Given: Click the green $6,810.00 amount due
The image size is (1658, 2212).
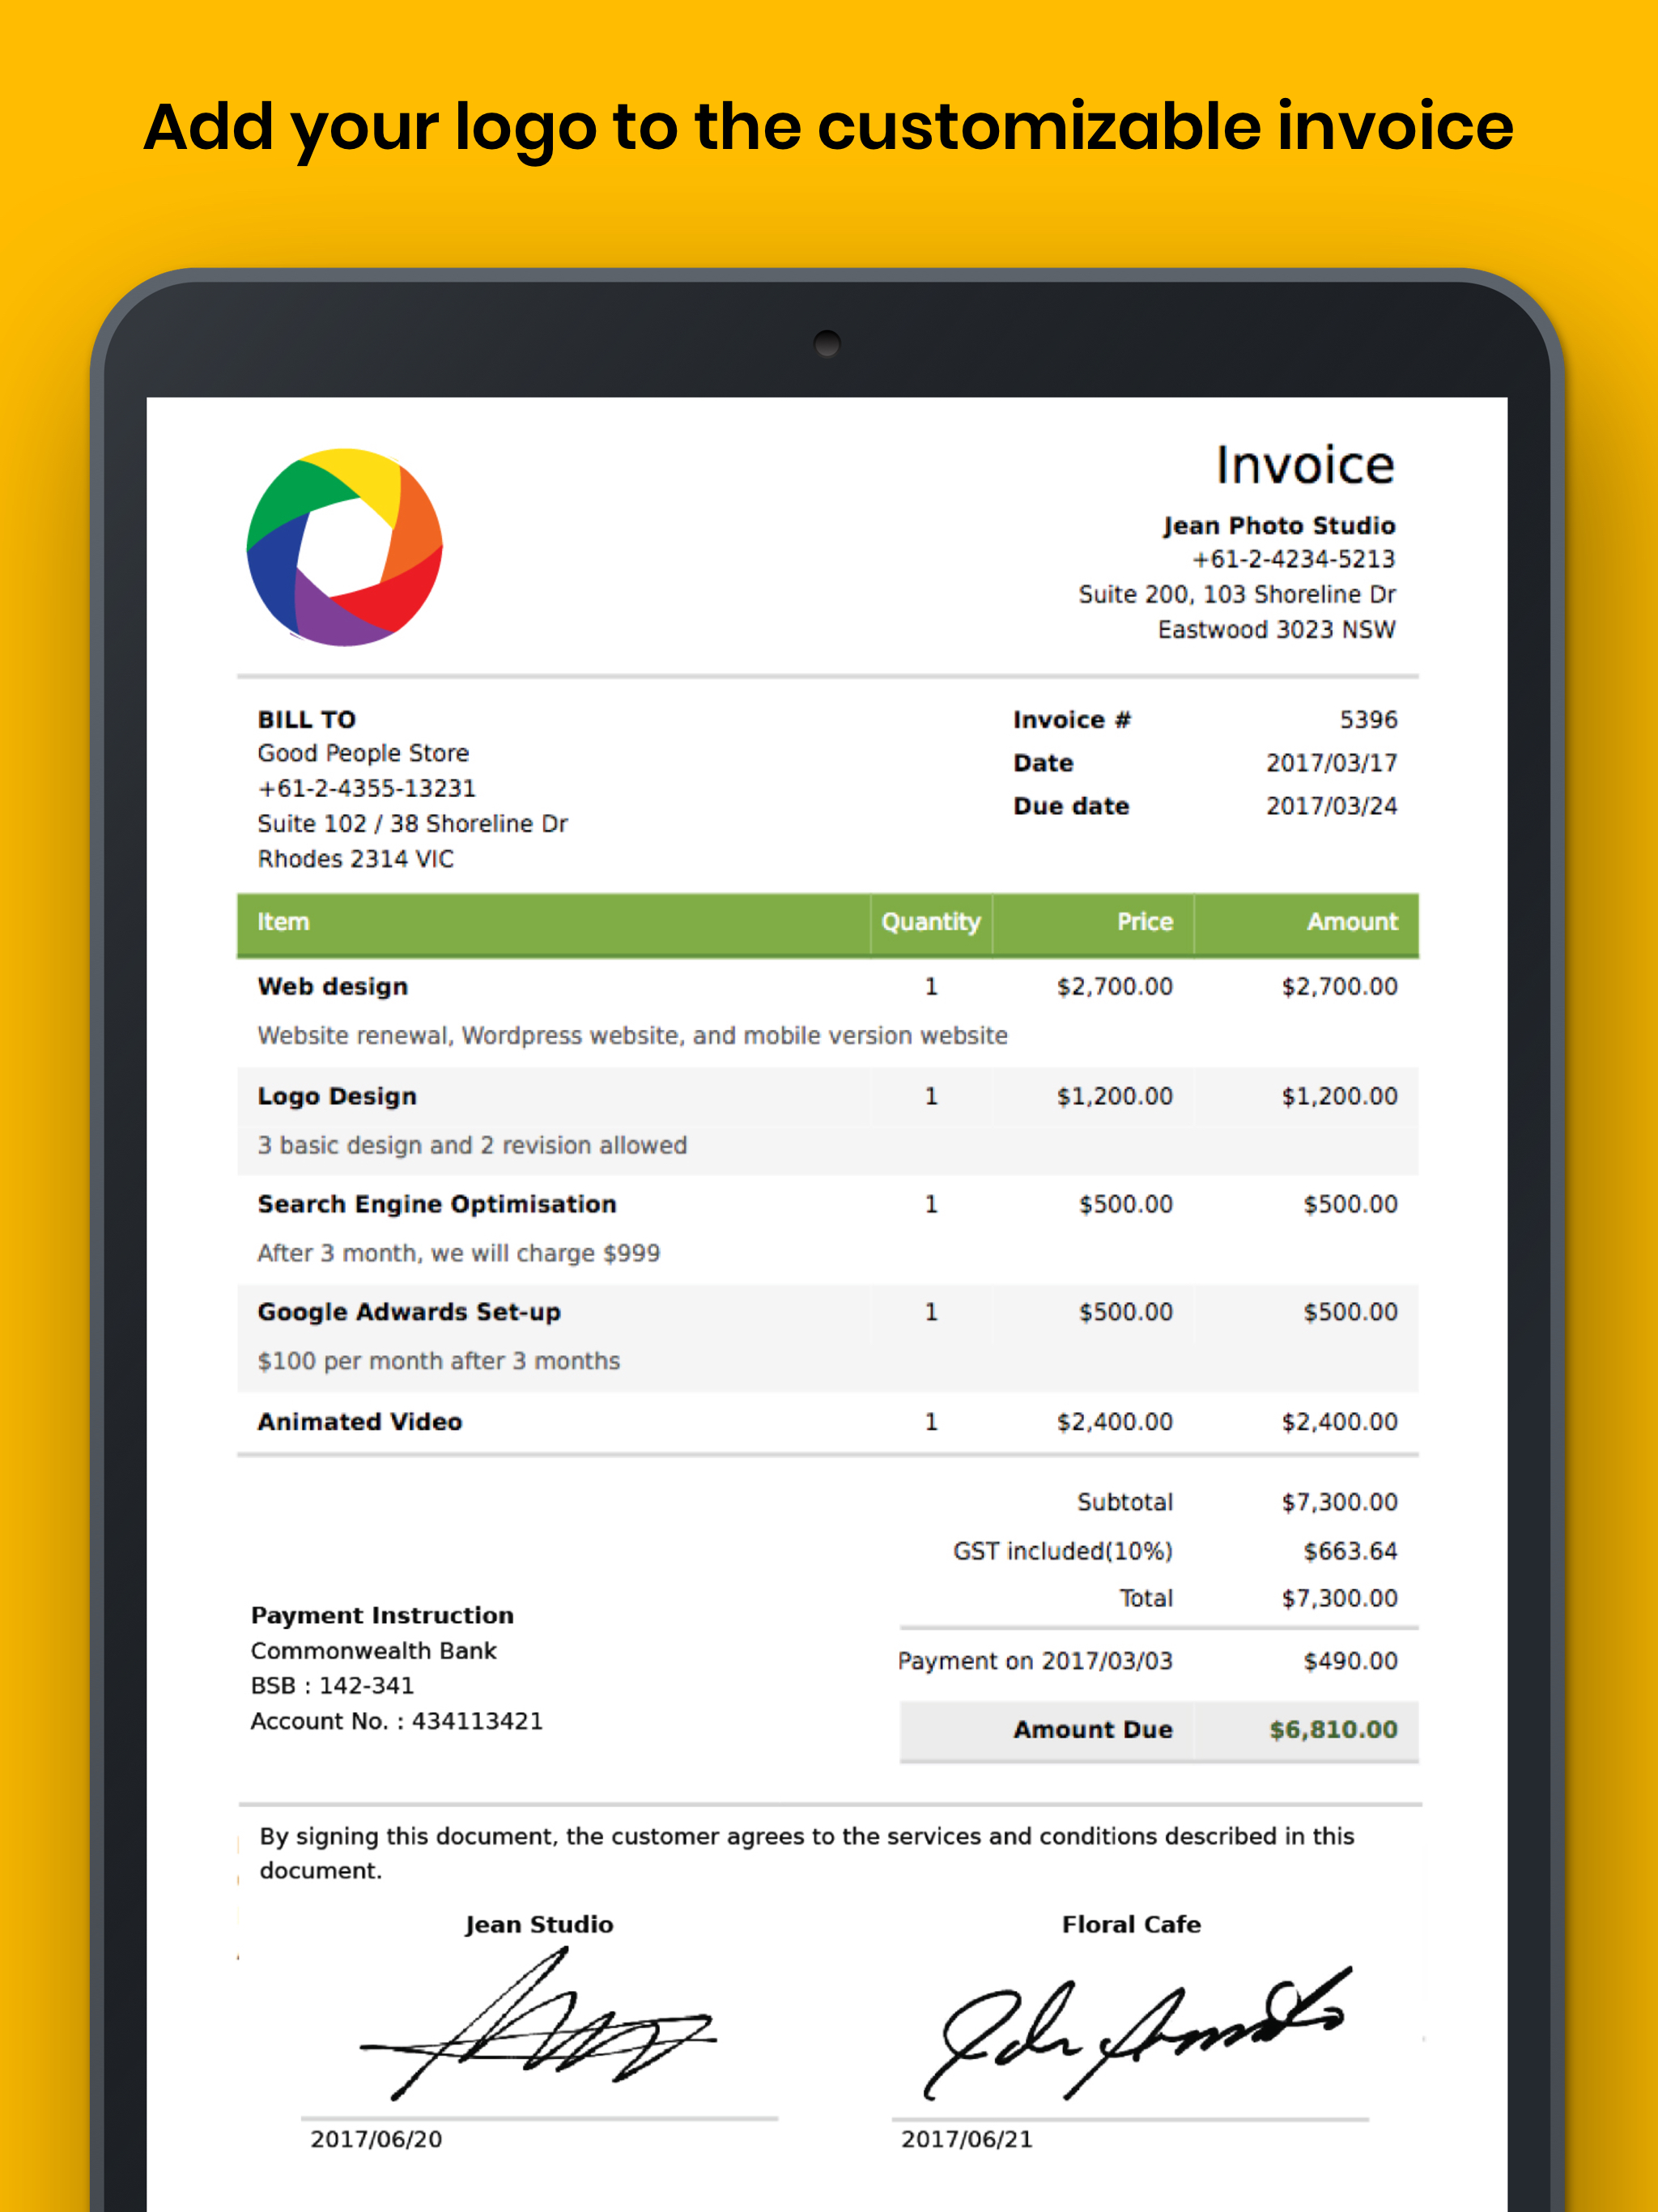Looking at the screenshot, I should click(1333, 1730).
